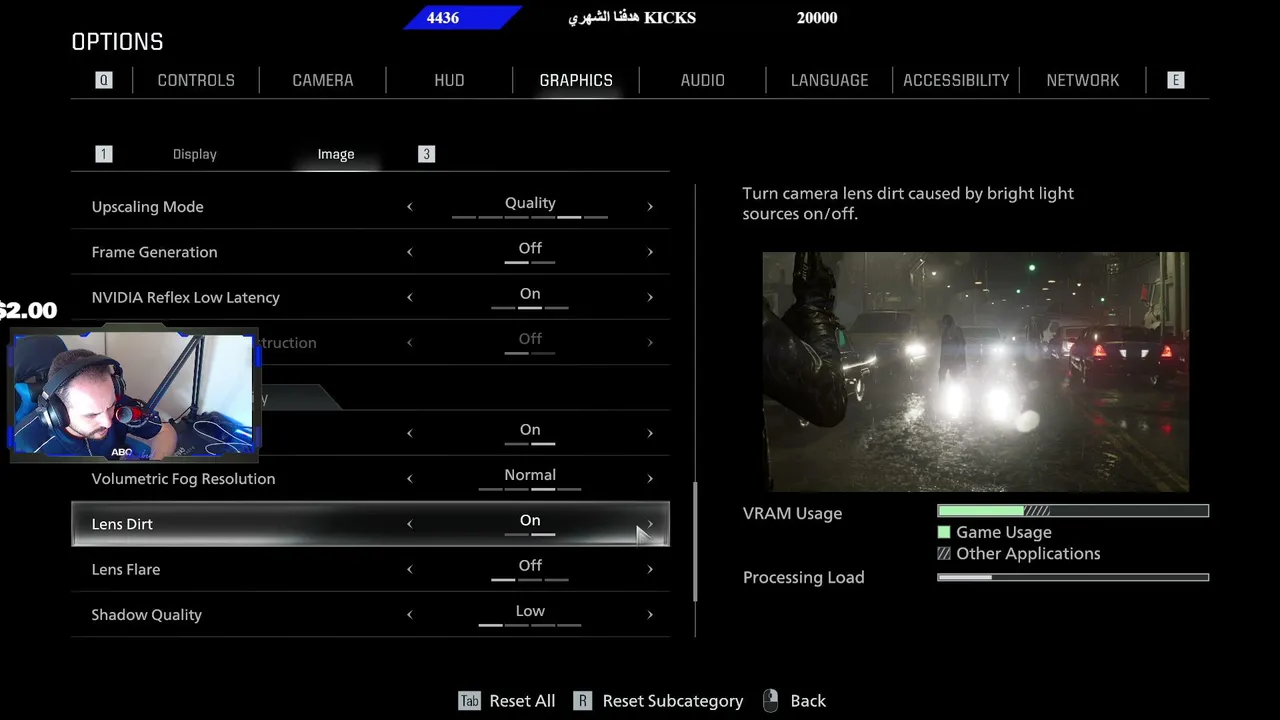
Task: Click the Back button label
Action: pos(808,701)
